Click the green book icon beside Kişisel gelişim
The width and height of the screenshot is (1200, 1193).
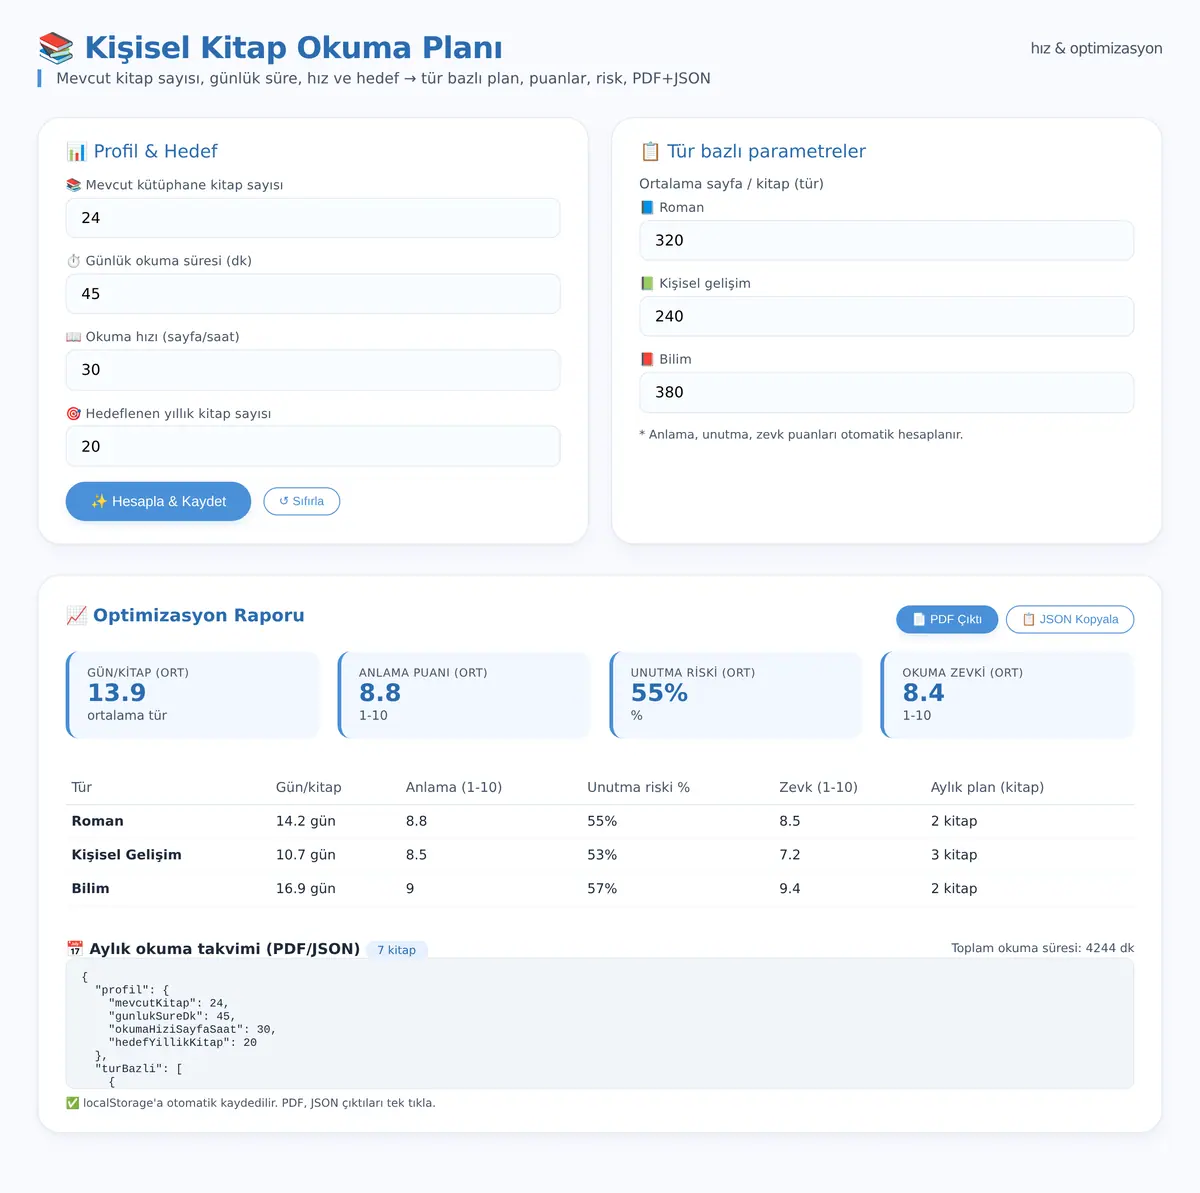click(x=647, y=284)
